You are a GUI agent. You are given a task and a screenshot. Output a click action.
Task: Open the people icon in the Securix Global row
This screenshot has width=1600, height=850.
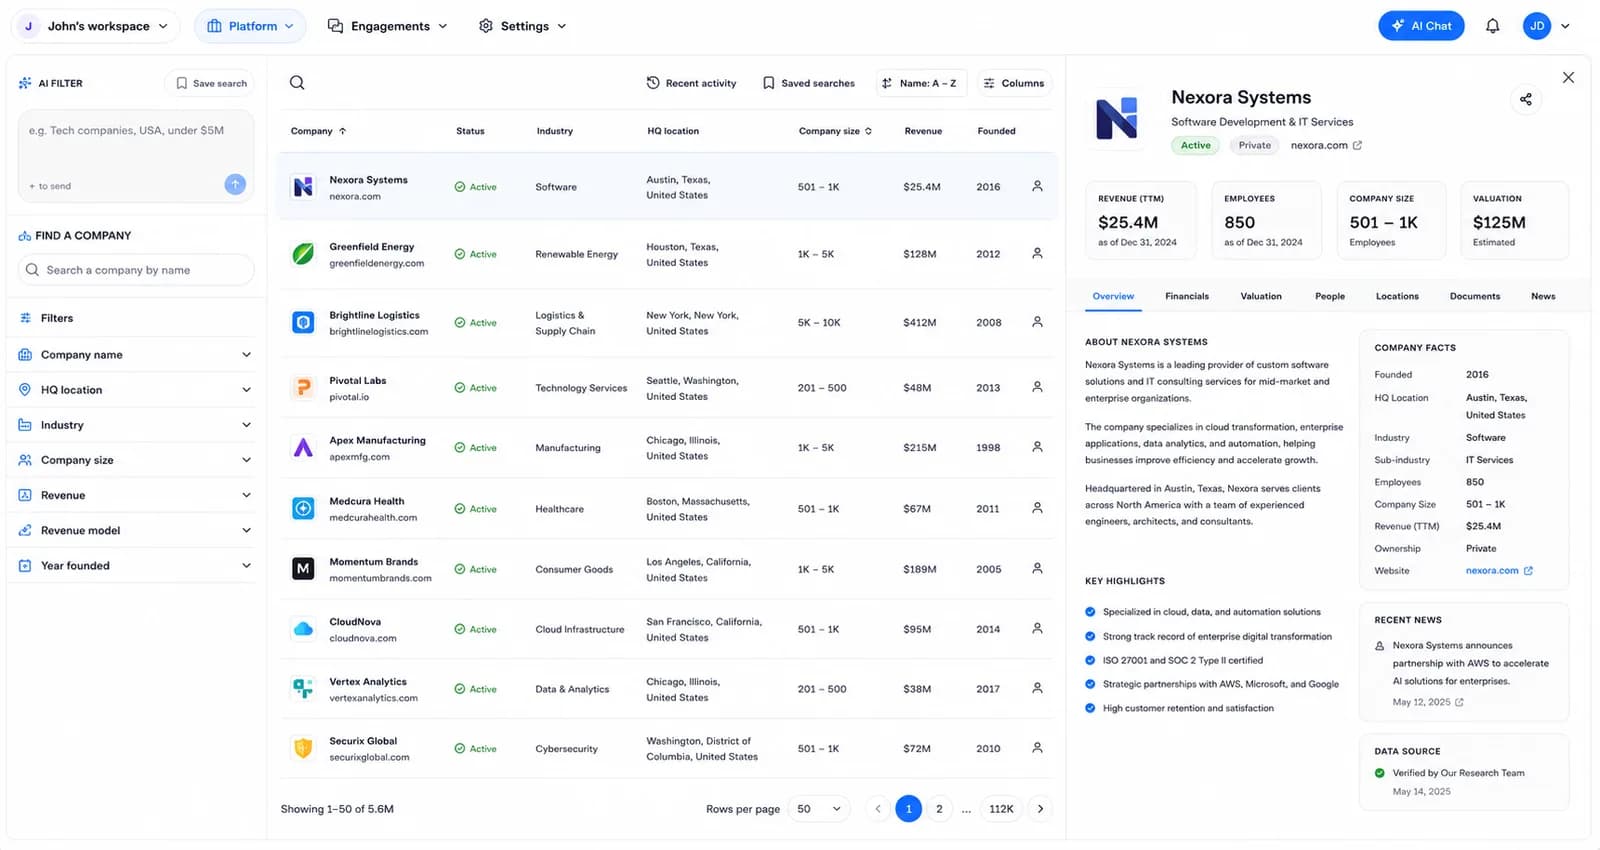click(x=1037, y=748)
